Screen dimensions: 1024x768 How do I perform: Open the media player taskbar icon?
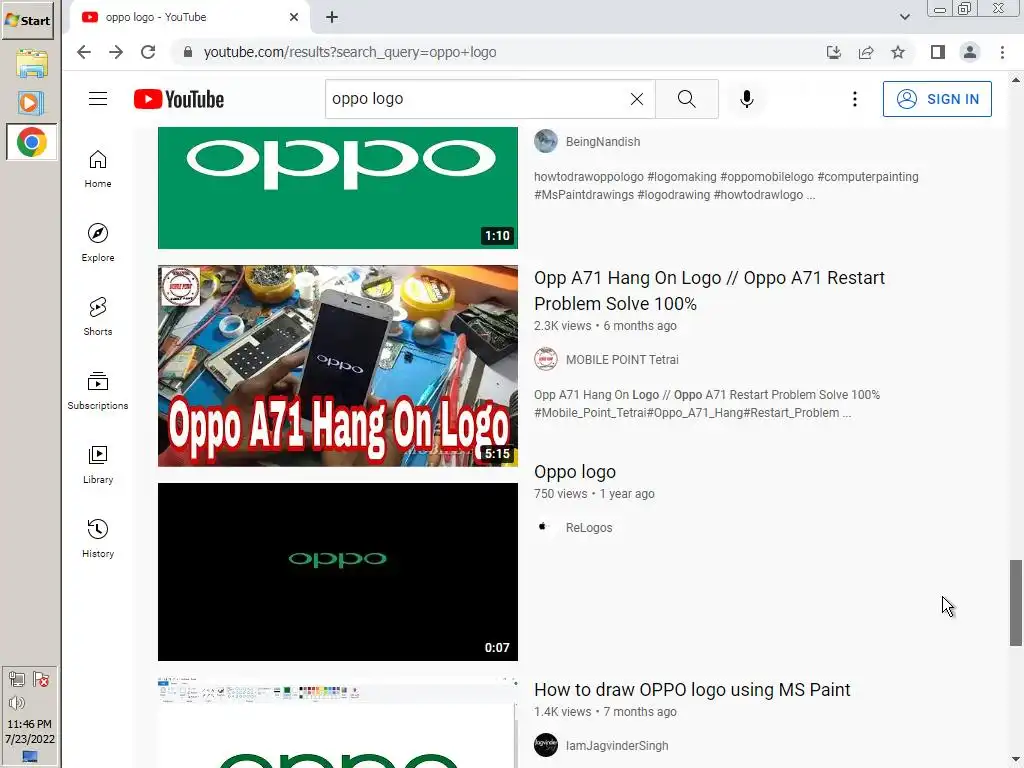(x=30, y=103)
